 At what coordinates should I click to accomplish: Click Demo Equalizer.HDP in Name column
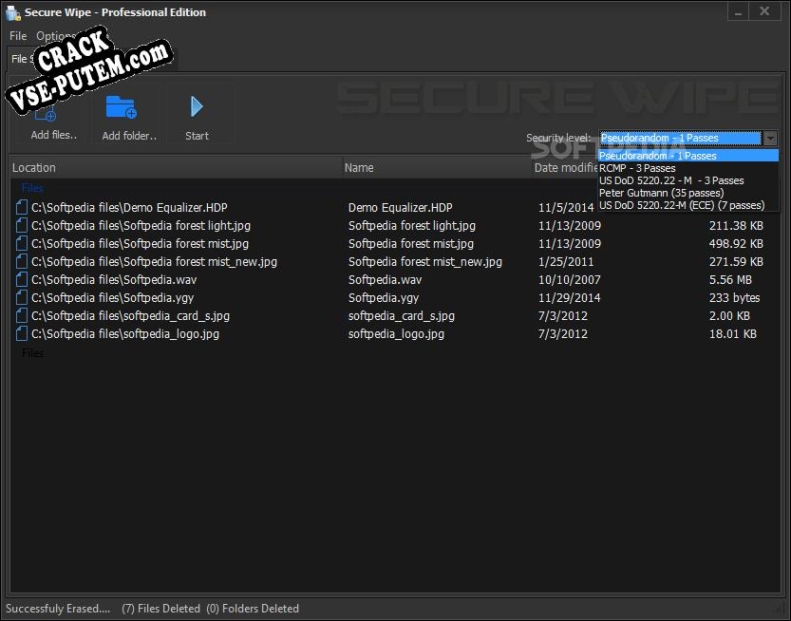(x=400, y=207)
